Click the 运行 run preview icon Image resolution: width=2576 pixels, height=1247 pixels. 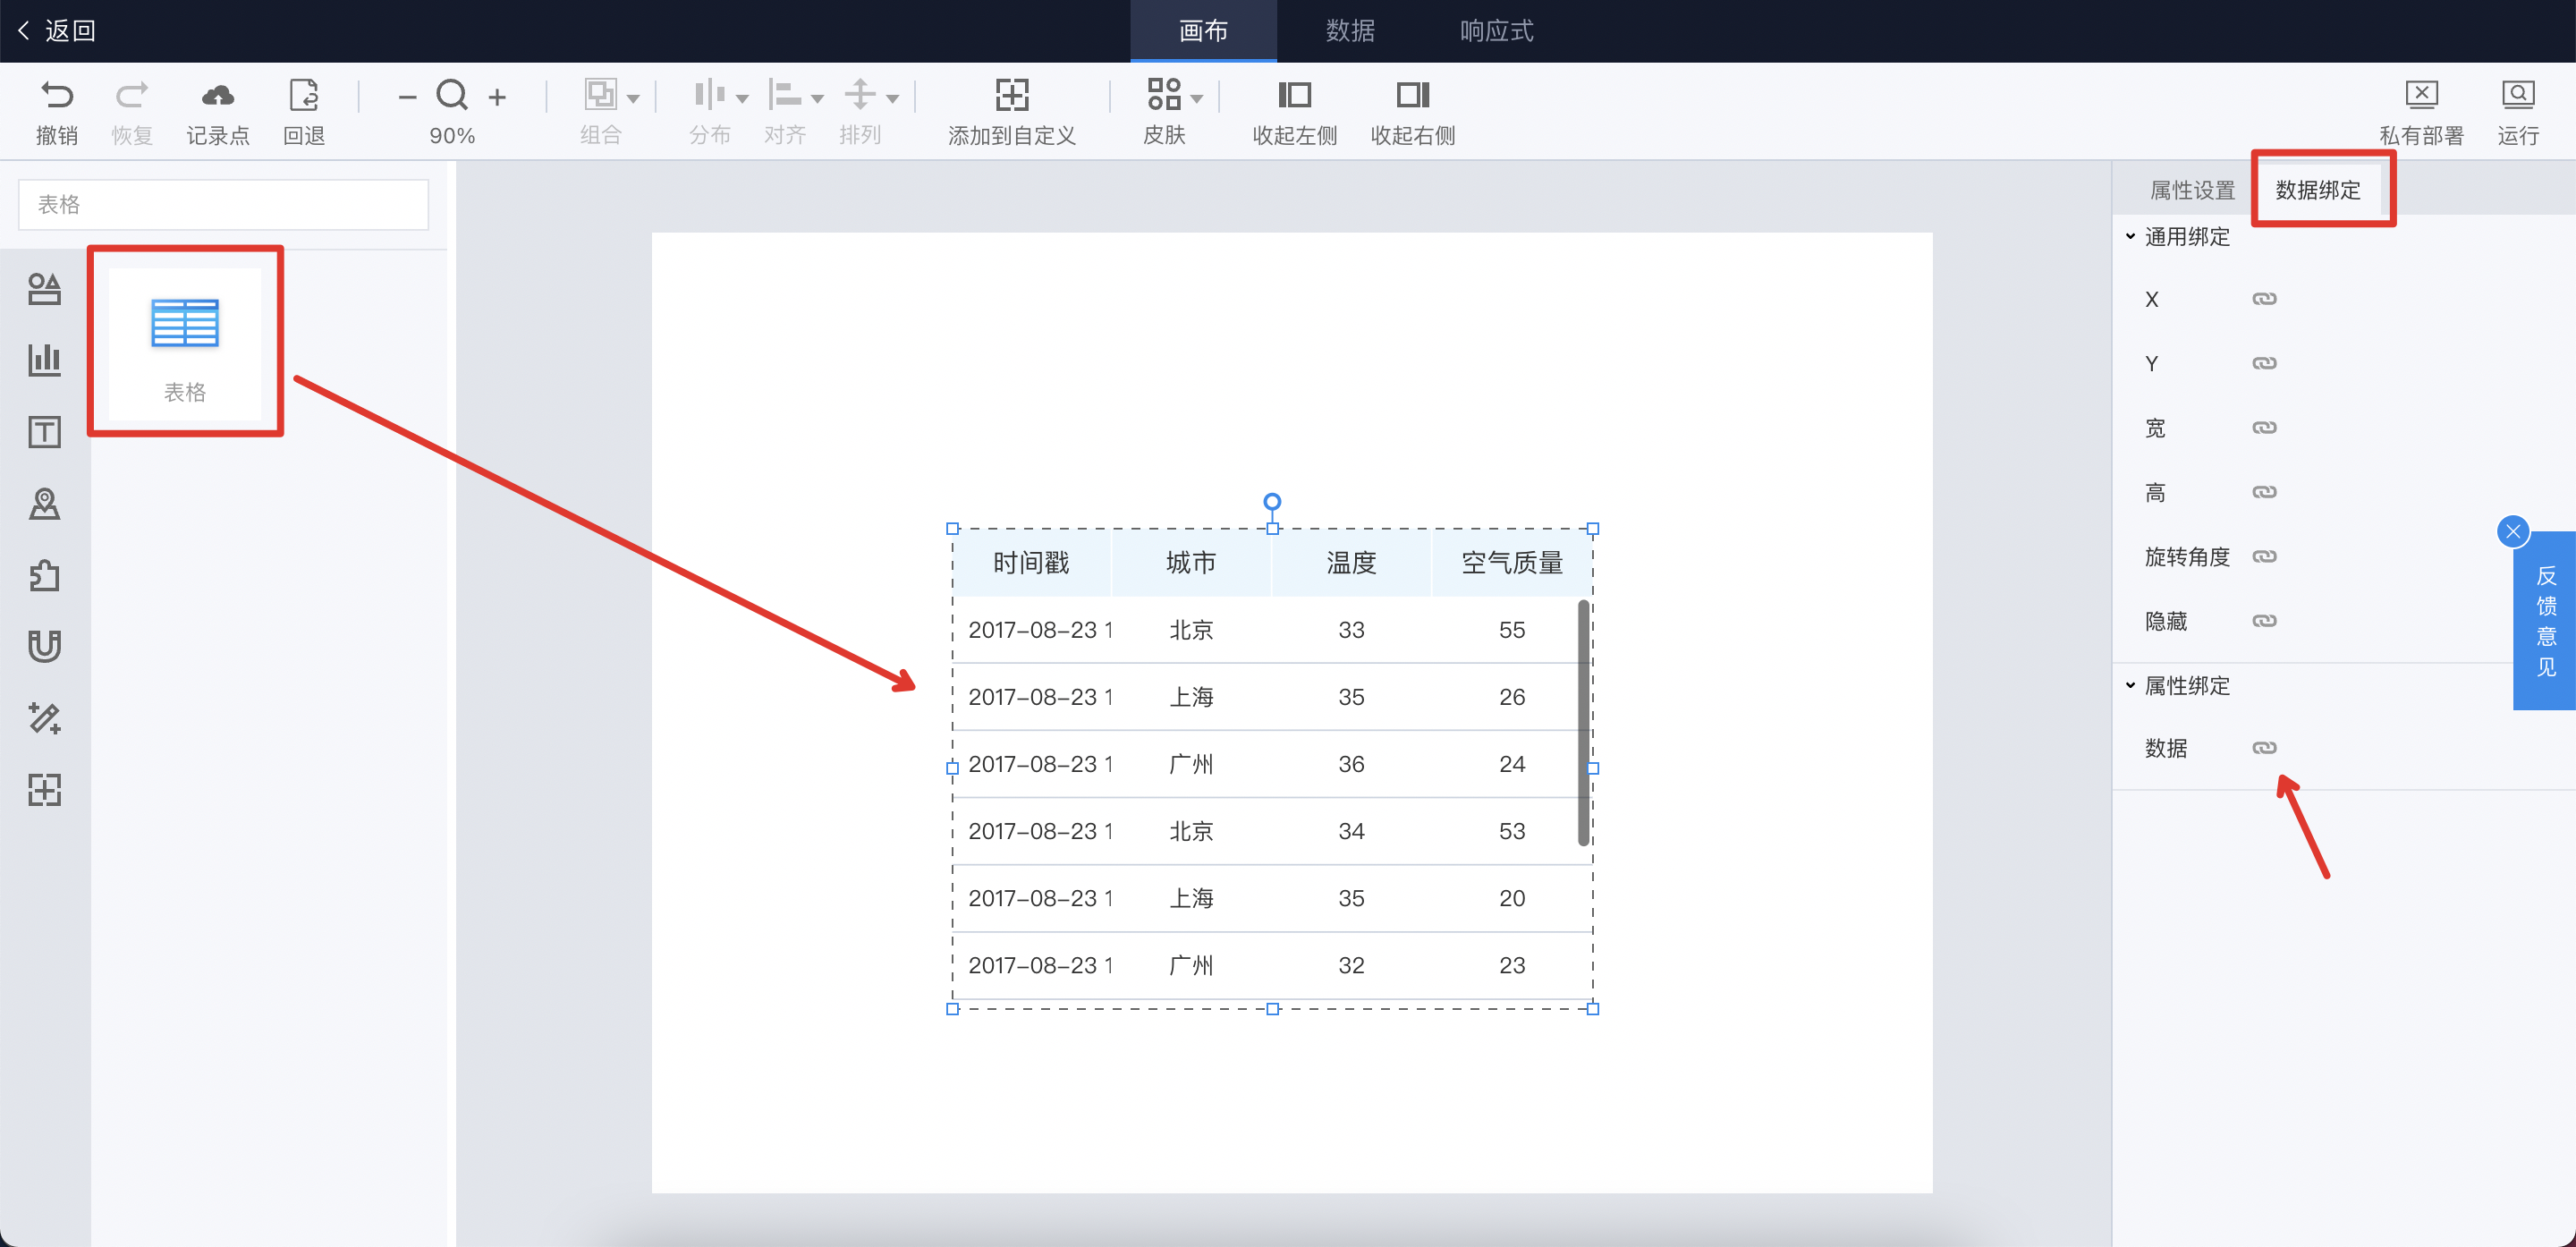coord(2518,95)
